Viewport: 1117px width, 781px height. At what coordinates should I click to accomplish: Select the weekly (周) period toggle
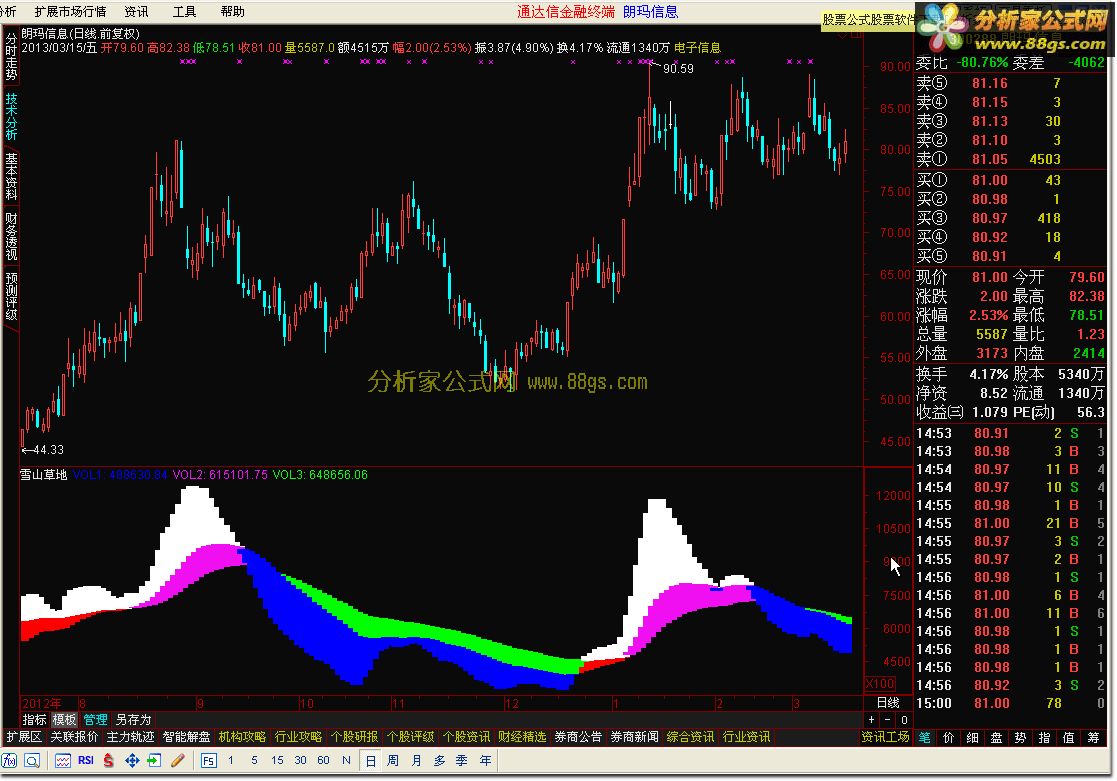click(x=393, y=760)
